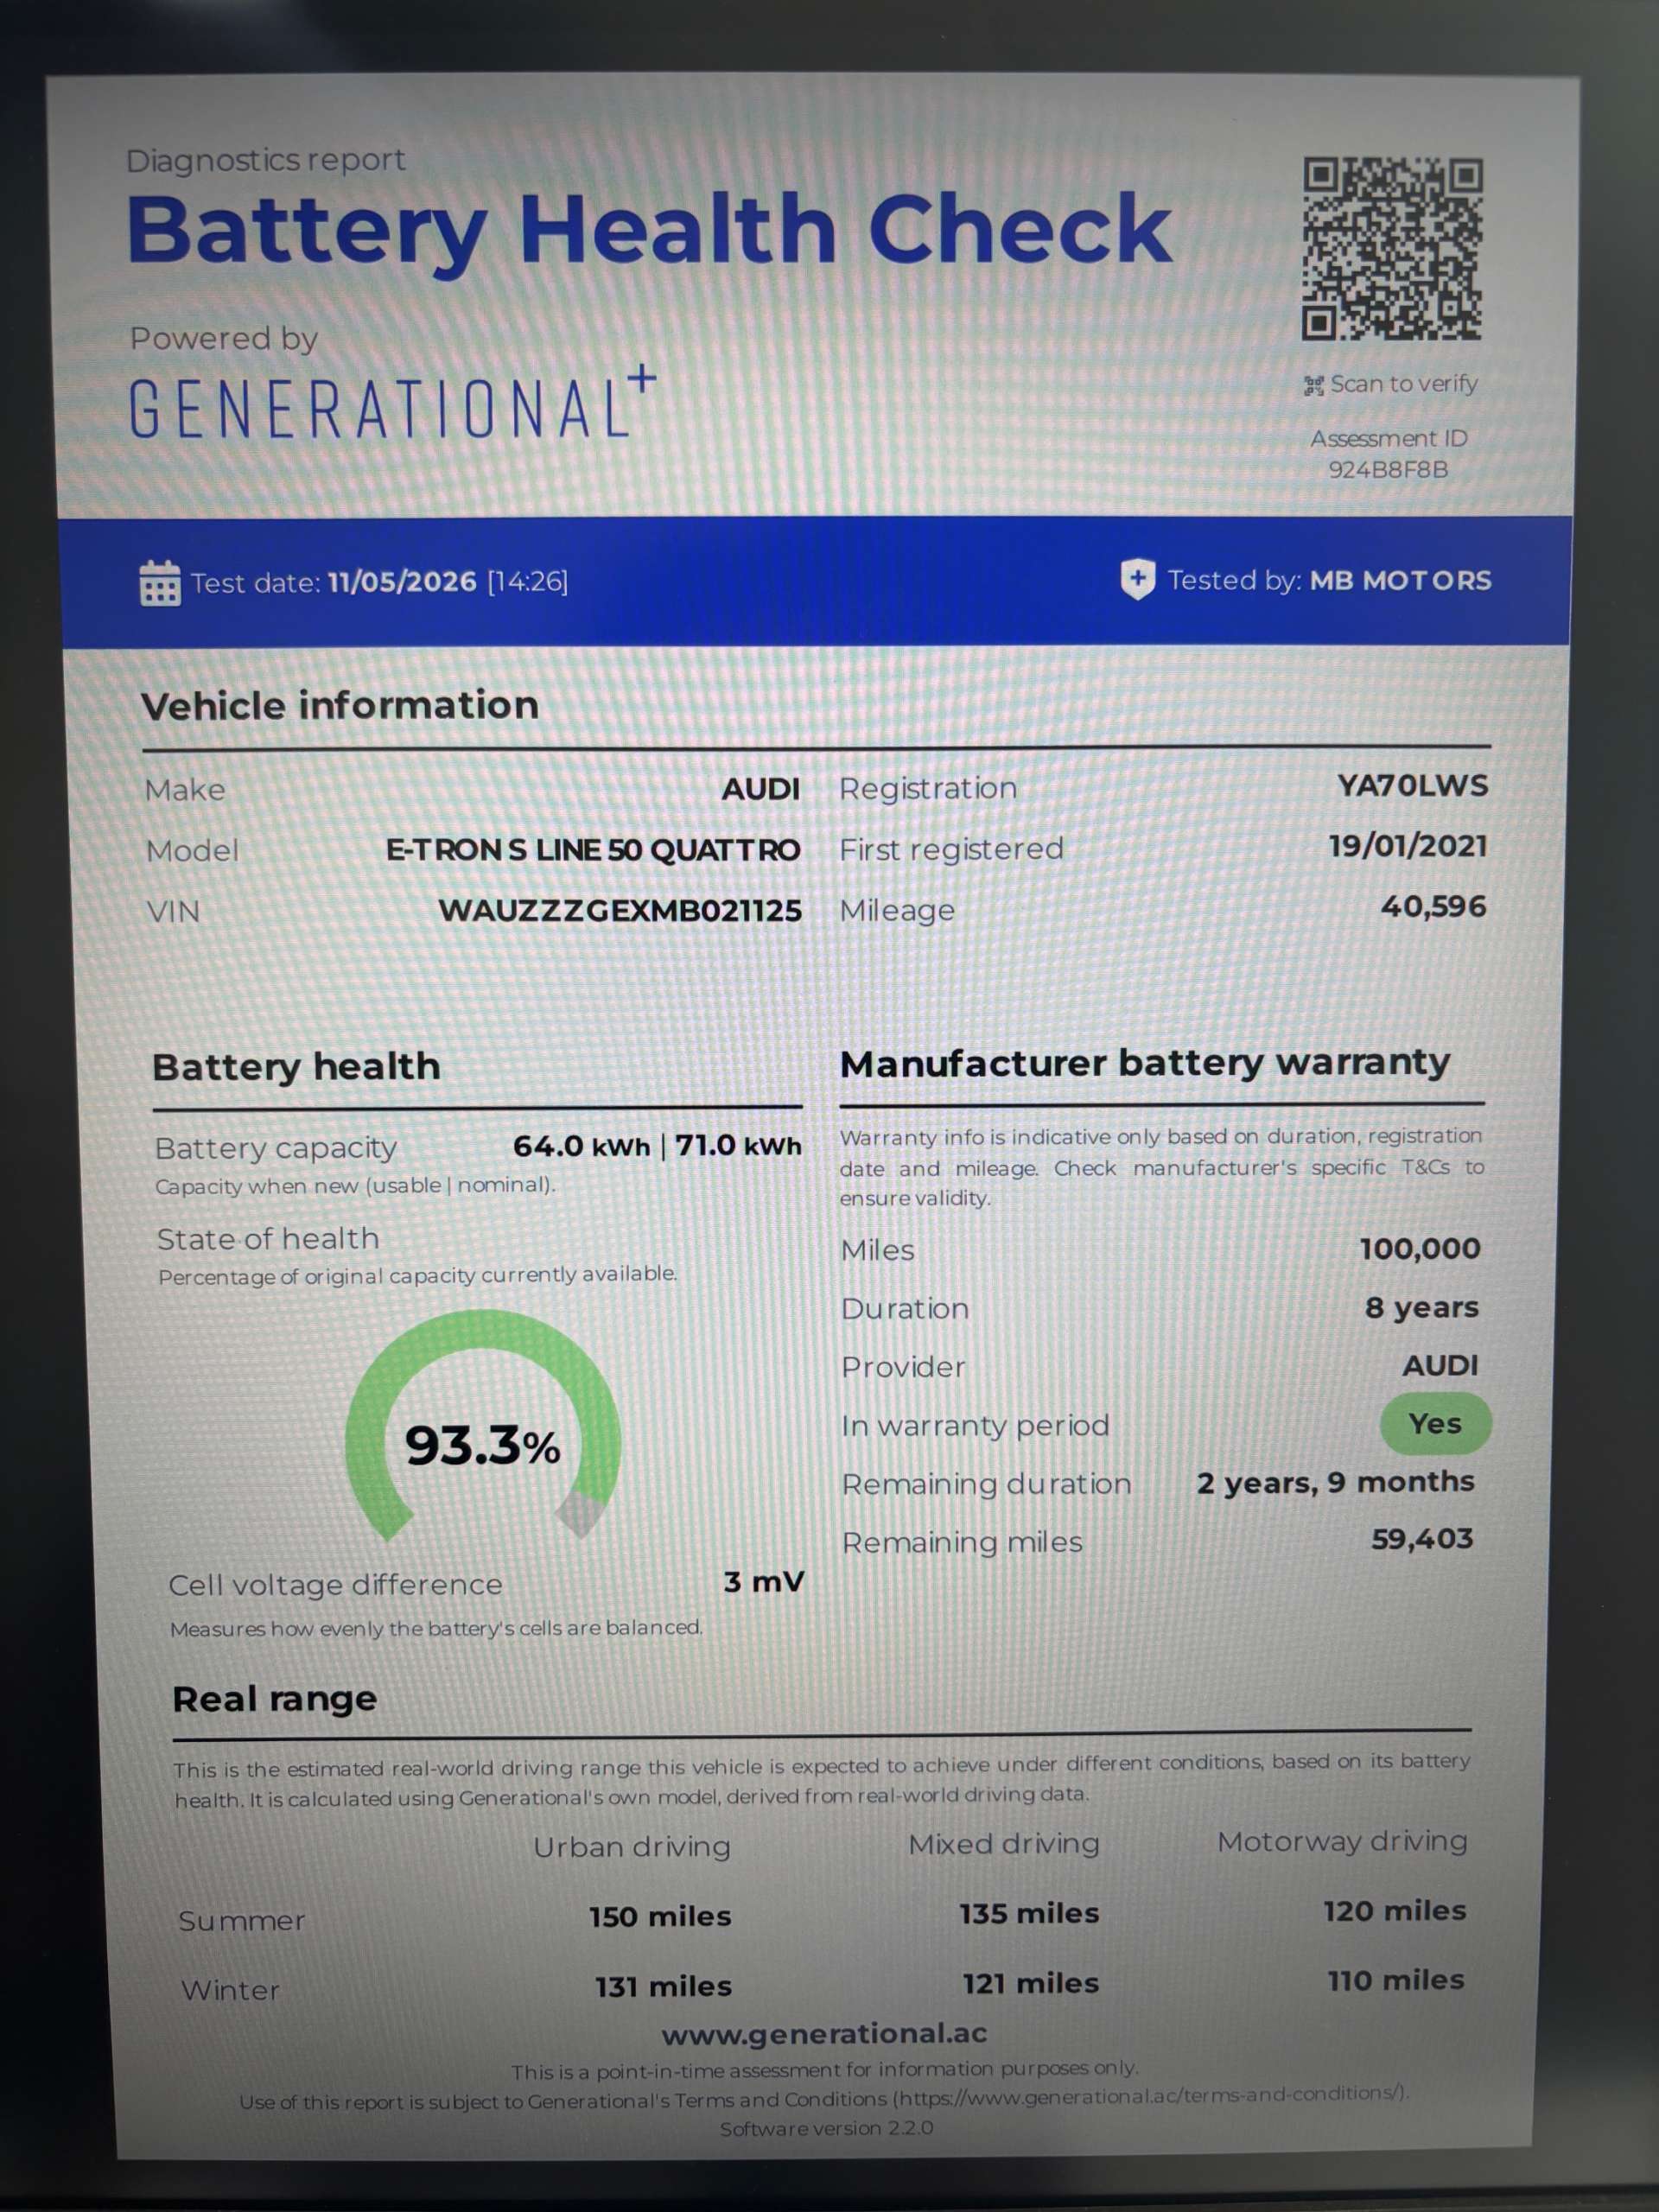Select summer urban range 150 miles

pos(660,1917)
